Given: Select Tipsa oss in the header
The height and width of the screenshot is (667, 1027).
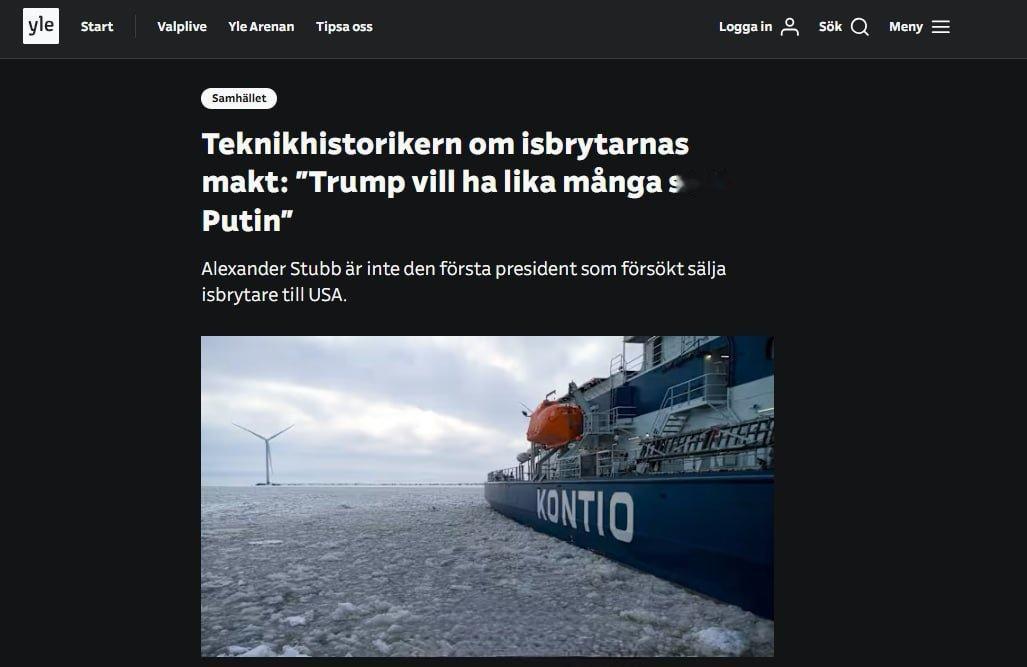Looking at the screenshot, I should pyautogui.click(x=344, y=27).
